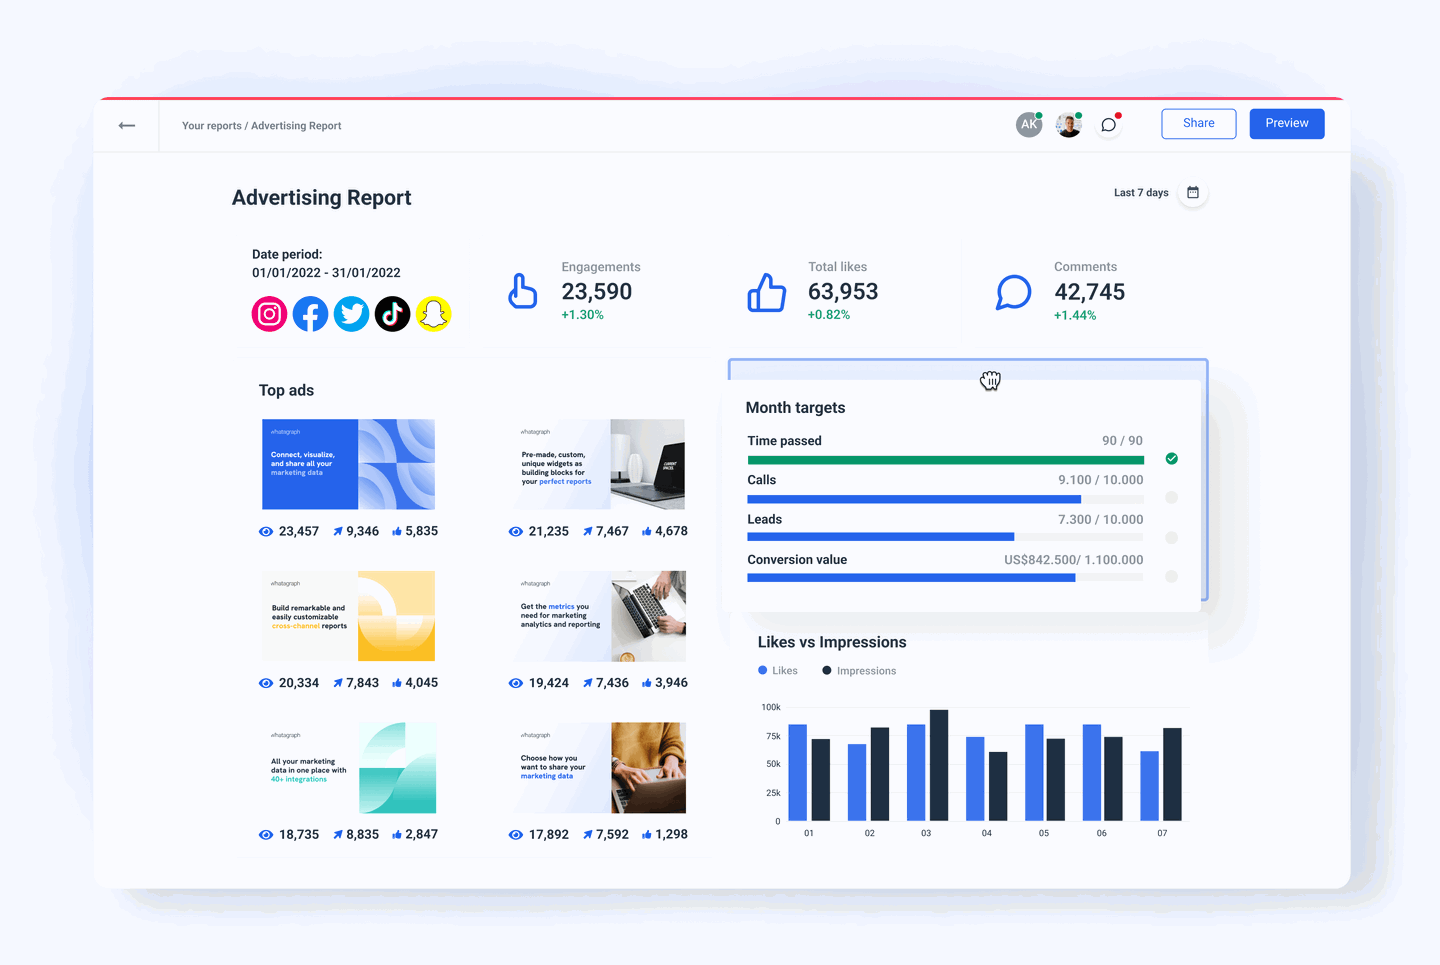Open the chat notifications bubble in the header
Viewport: 1440px width, 965px height.
(x=1107, y=124)
